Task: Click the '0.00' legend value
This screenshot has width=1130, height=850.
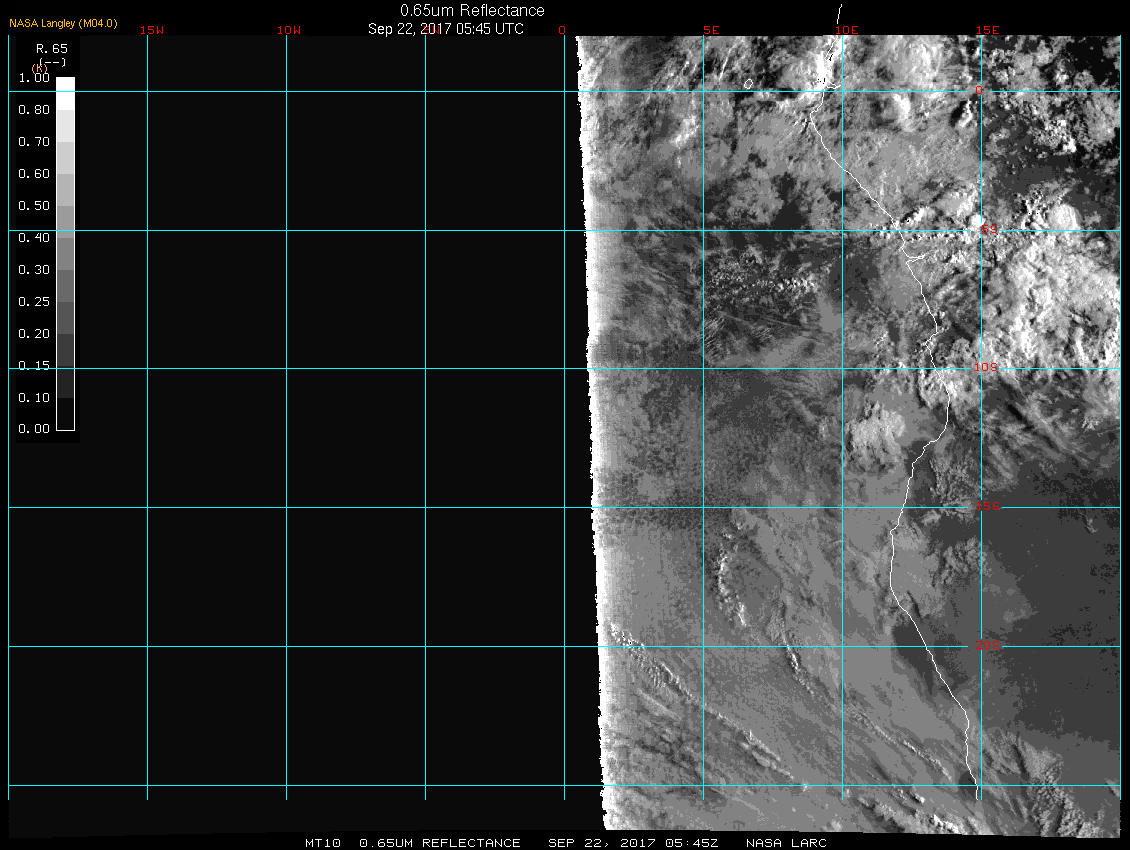Action: pos(34,428)
